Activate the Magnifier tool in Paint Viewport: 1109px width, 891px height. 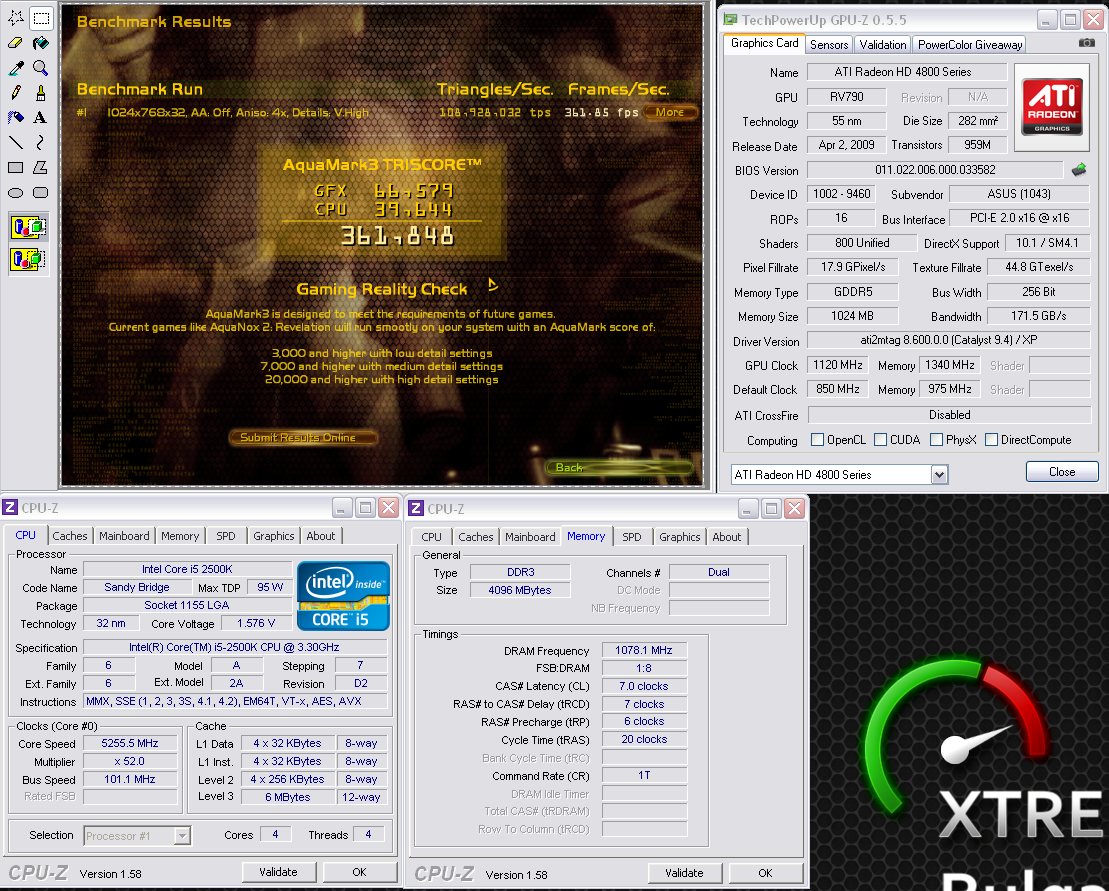point(41,68)
